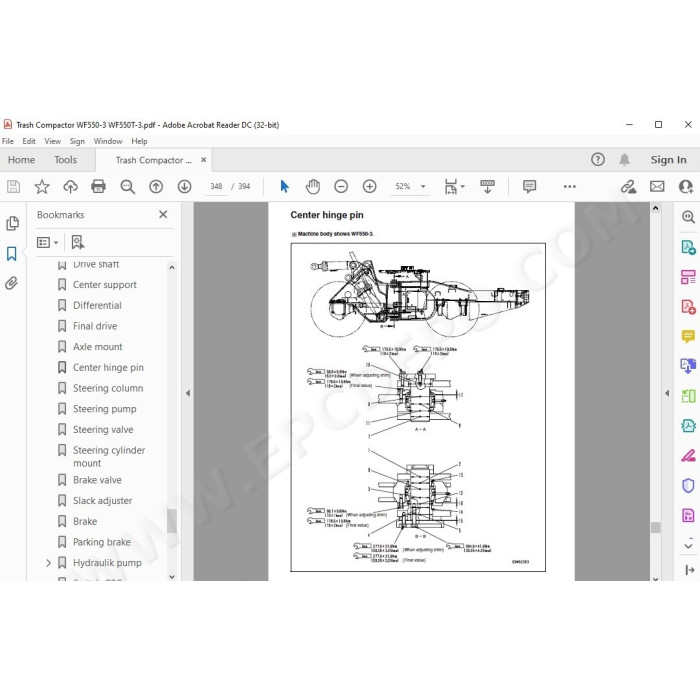Jump to Differential bookmark
This screenshot has height=700, width=700.
[97, 305]
